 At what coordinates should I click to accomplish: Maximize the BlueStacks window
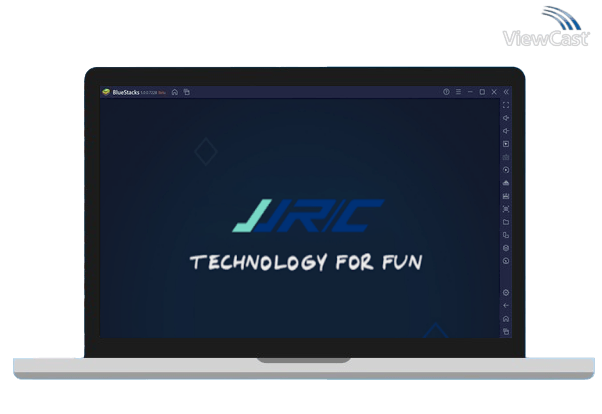(x=482, y=92)
